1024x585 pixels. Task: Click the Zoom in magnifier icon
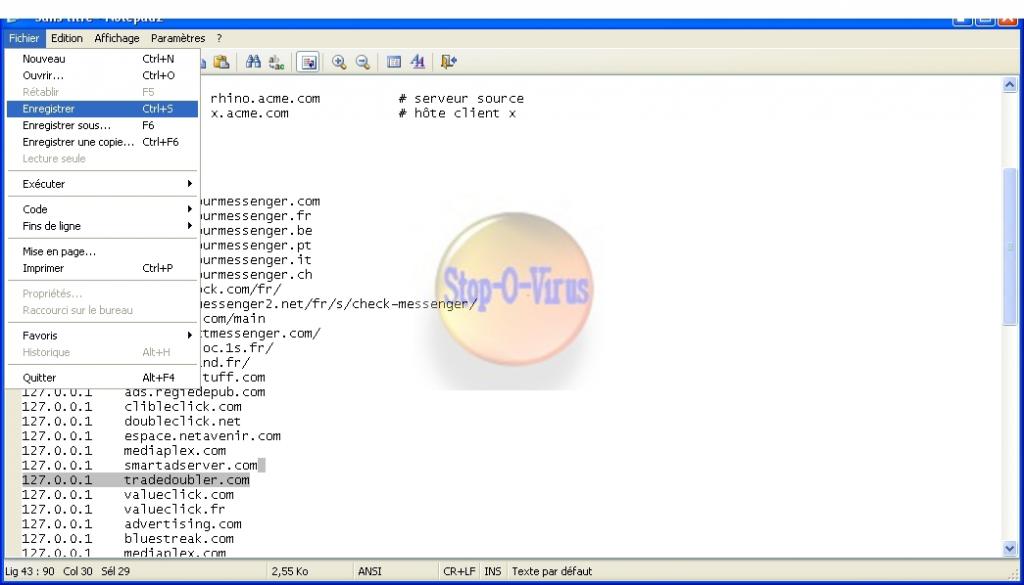[x=339, y=62]
